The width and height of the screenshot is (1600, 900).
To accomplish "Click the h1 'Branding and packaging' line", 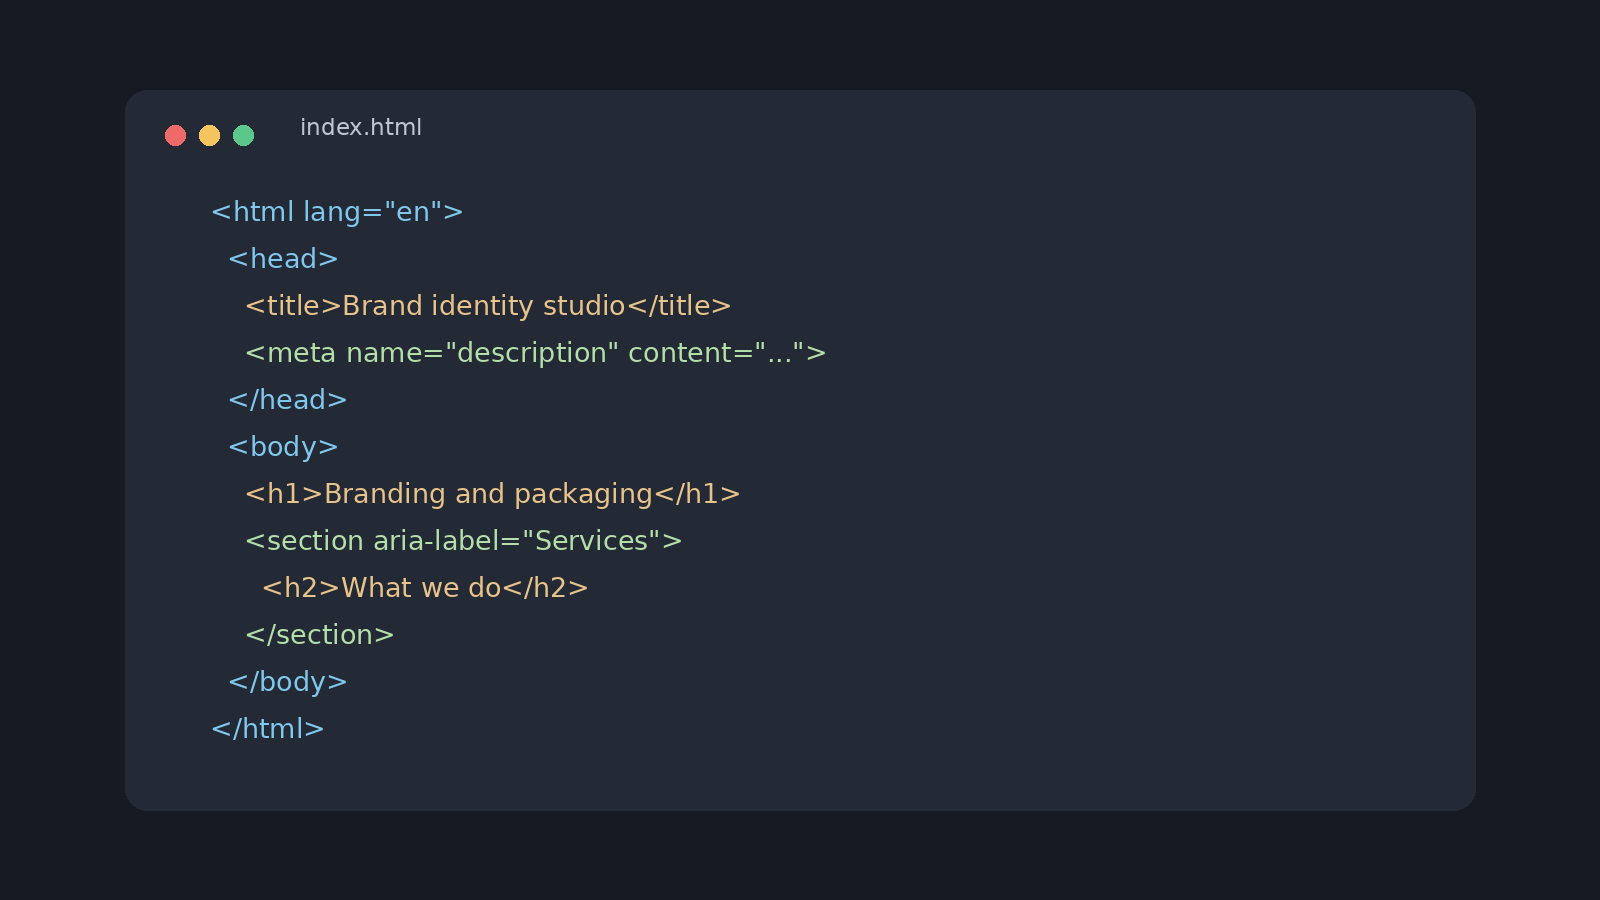I will (493, 494).
